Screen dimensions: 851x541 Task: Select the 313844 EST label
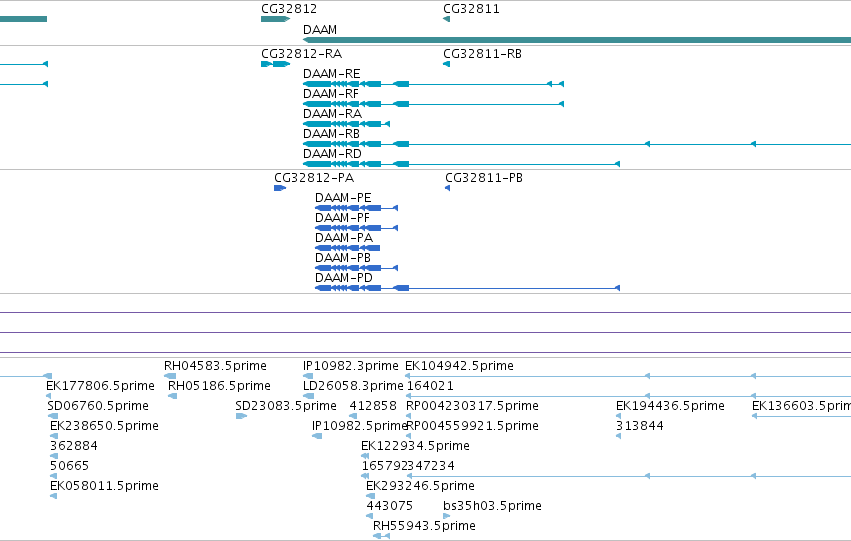pyautogui.click(x=640, y=427)
